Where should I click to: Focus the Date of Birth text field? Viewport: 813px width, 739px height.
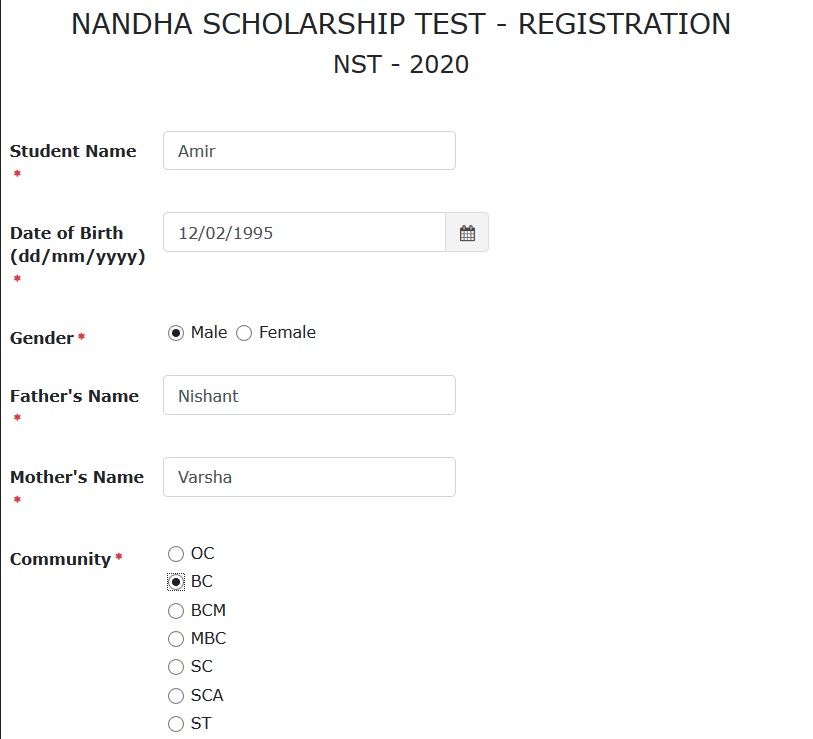click(x=304, y=233)
